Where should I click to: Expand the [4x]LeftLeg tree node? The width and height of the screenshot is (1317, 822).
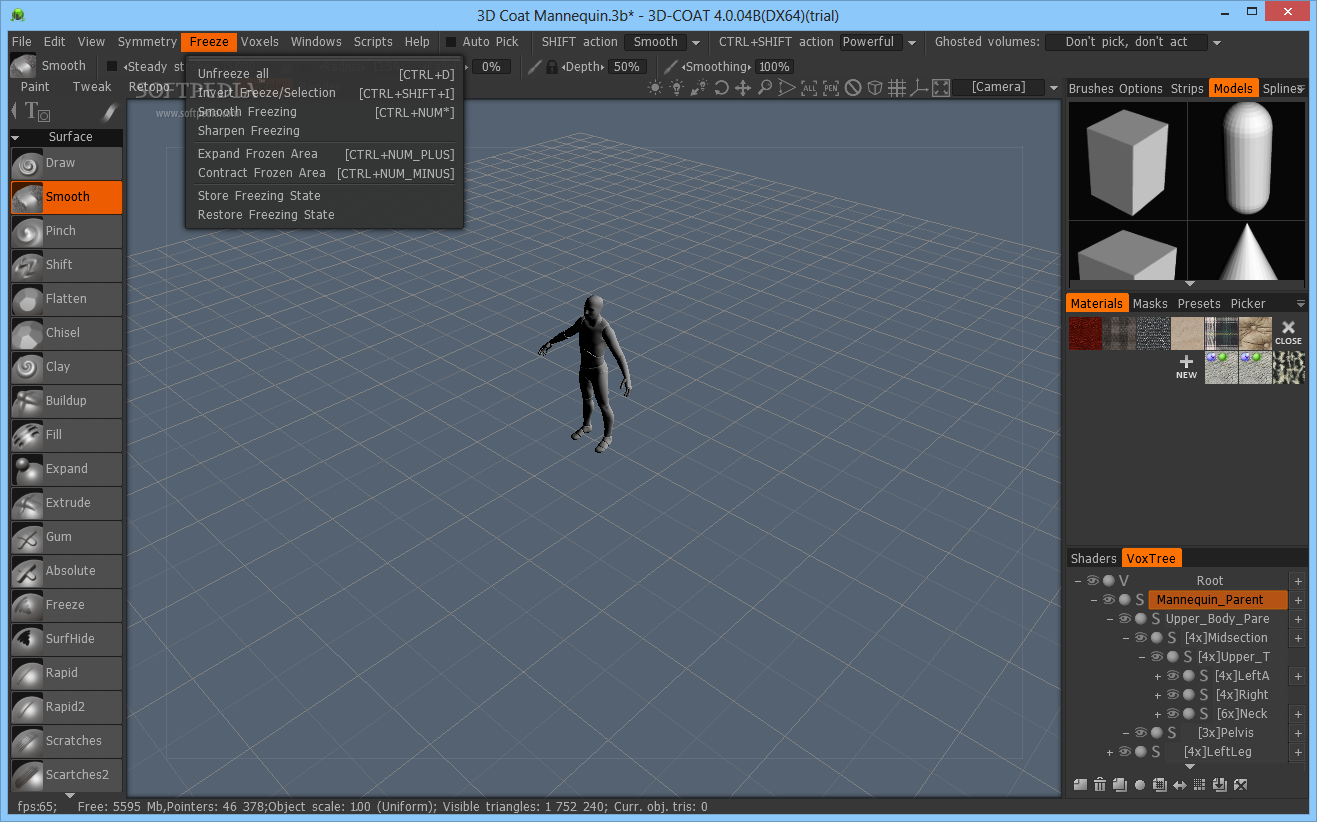pos(1110,752)
